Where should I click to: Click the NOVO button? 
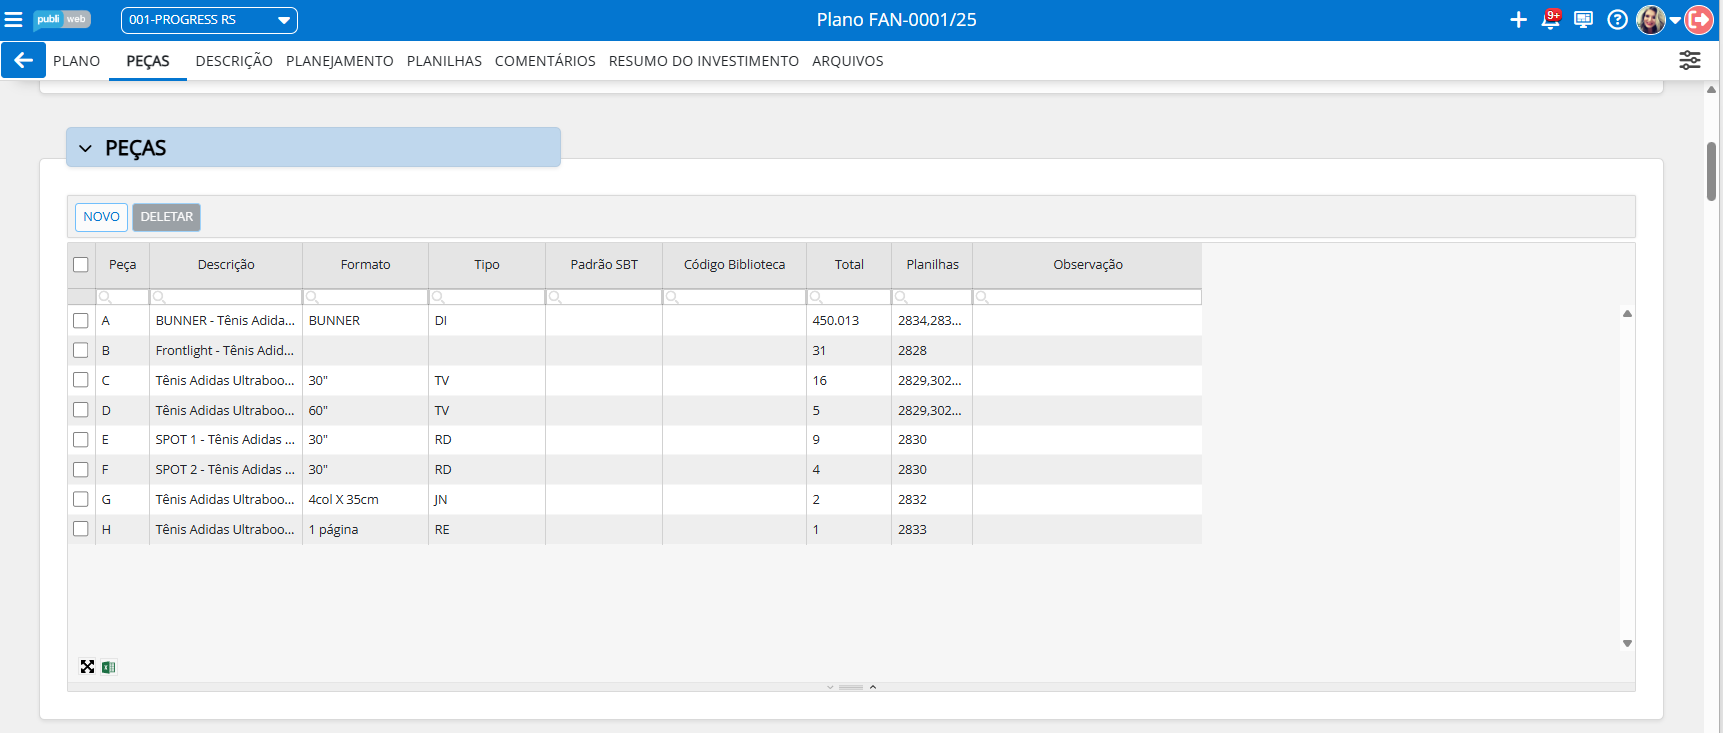pos(101,217)
